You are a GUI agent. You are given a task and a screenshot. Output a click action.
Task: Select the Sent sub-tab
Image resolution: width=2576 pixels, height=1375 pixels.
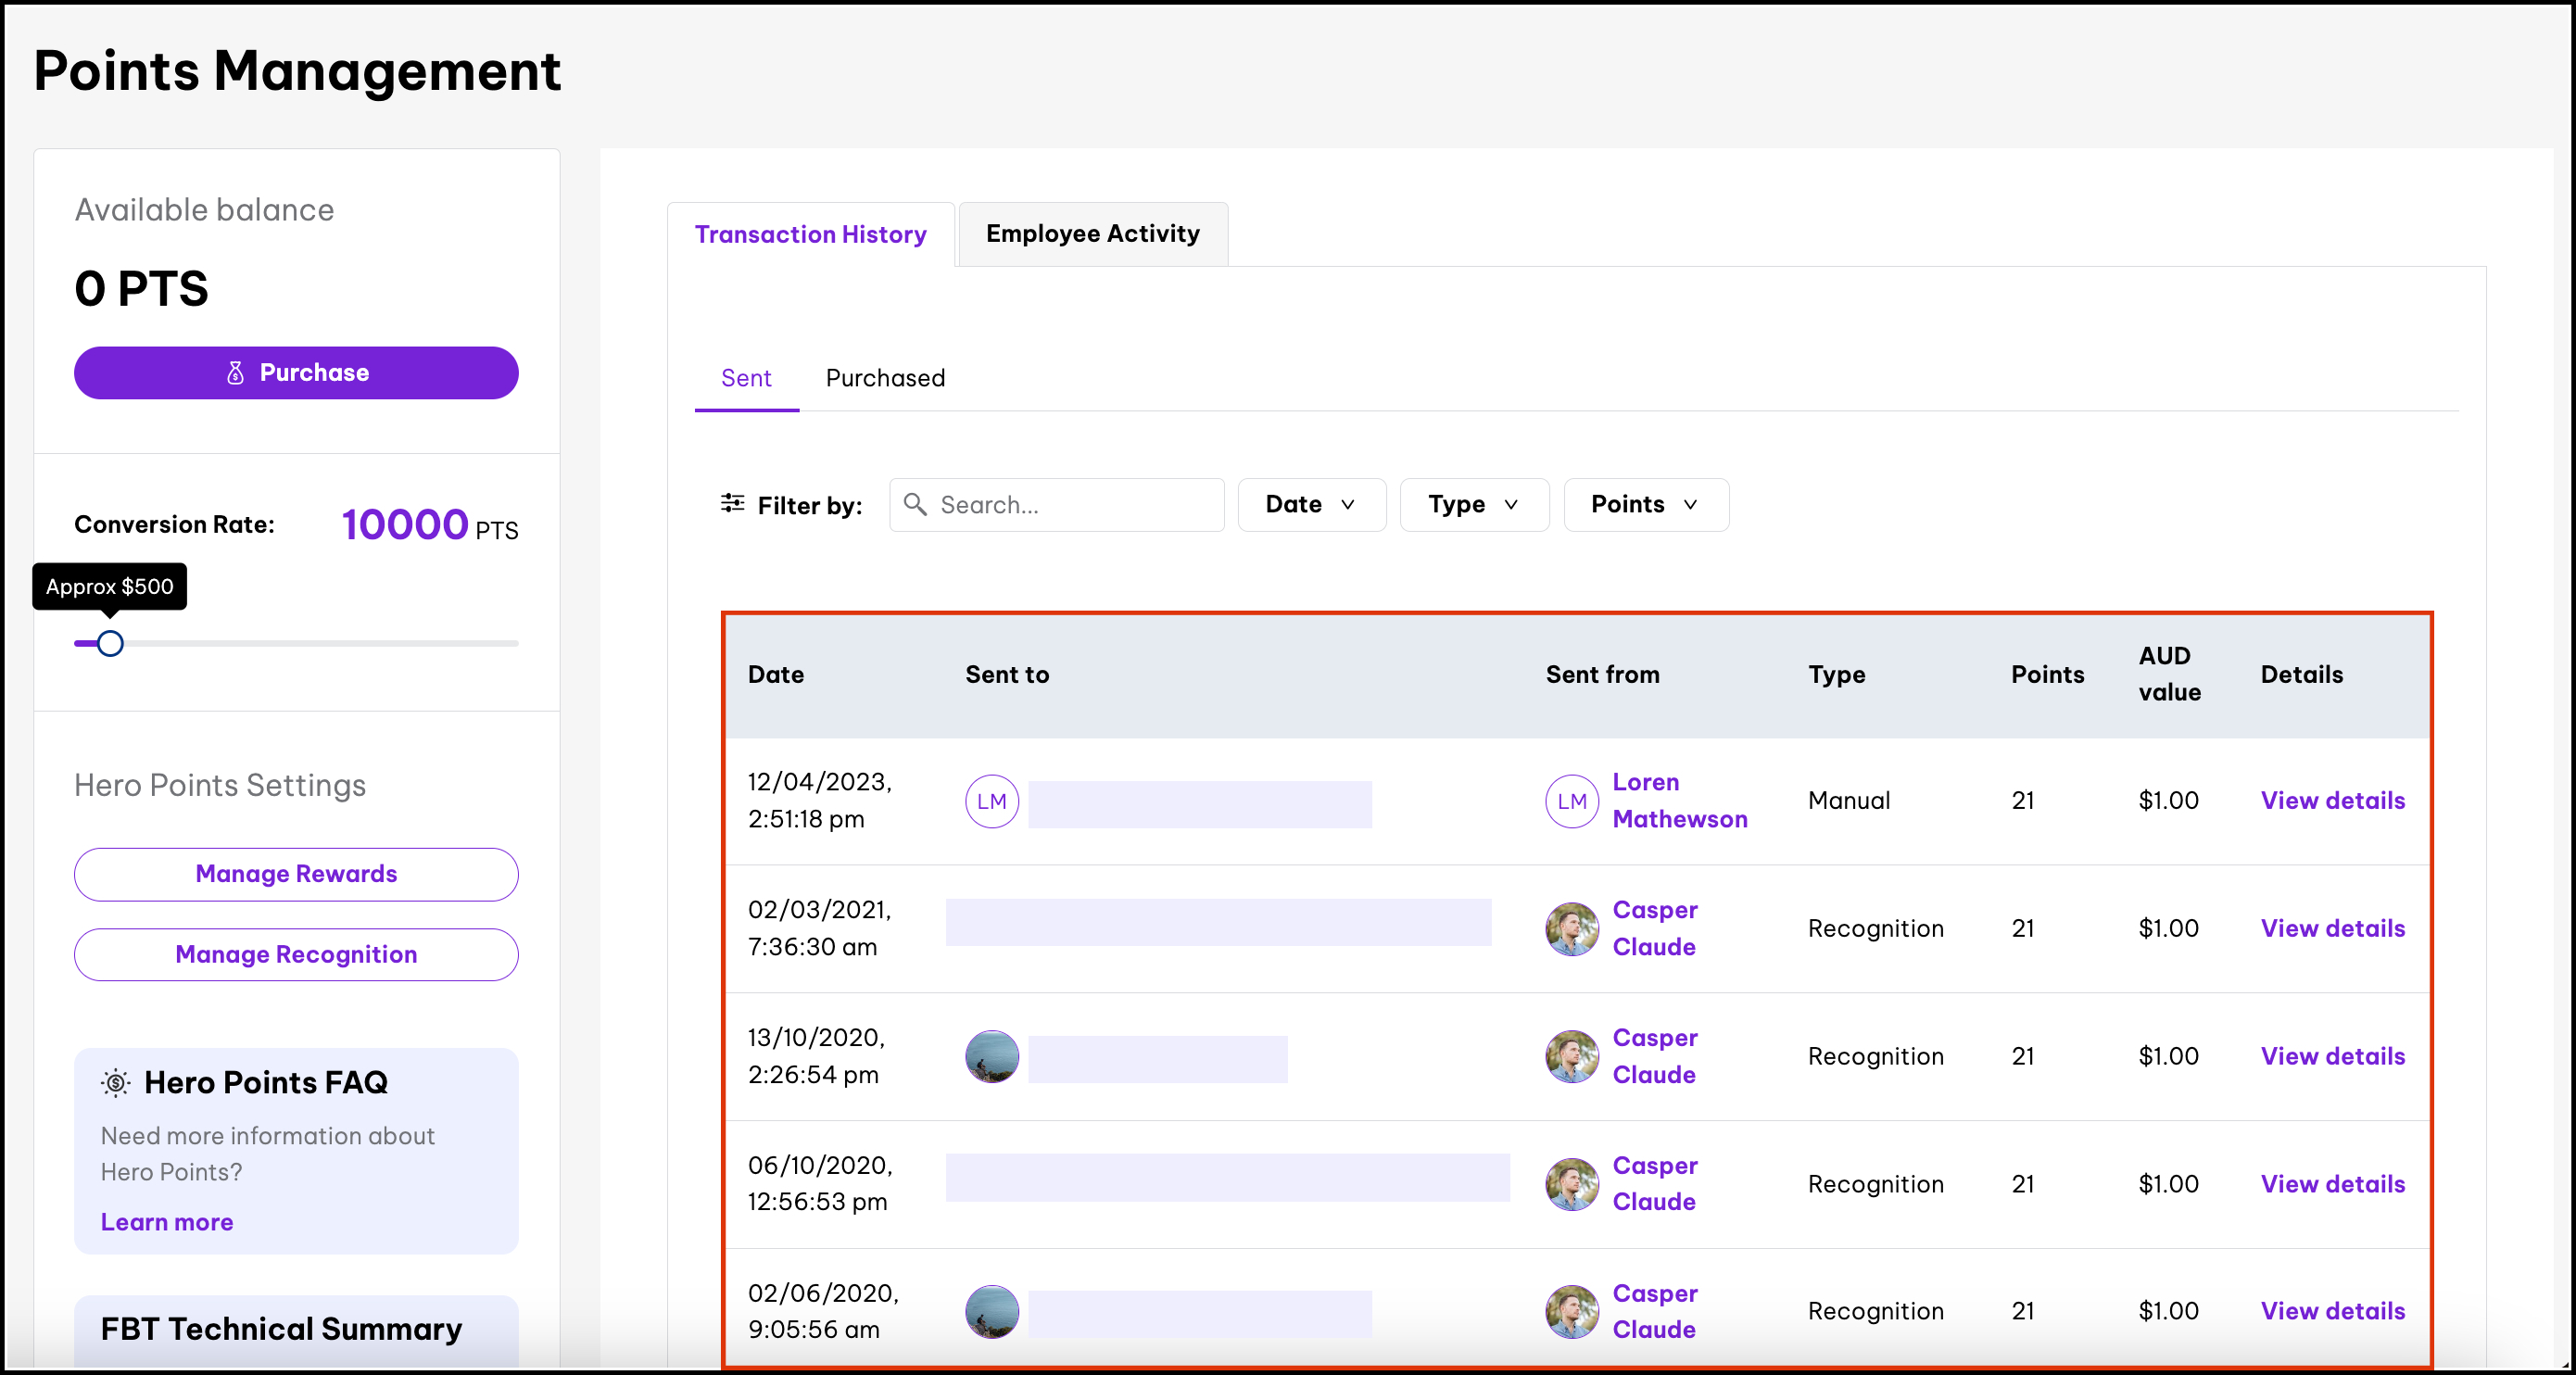(746, 378)
